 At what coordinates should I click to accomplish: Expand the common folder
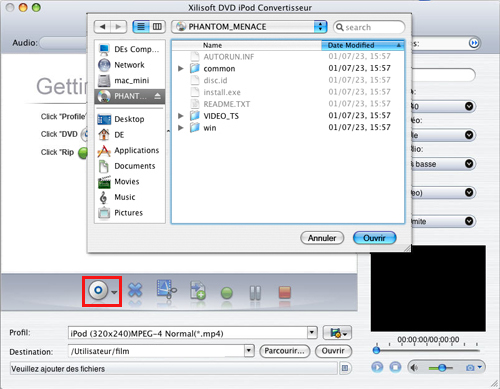click(x=181, y=68)
